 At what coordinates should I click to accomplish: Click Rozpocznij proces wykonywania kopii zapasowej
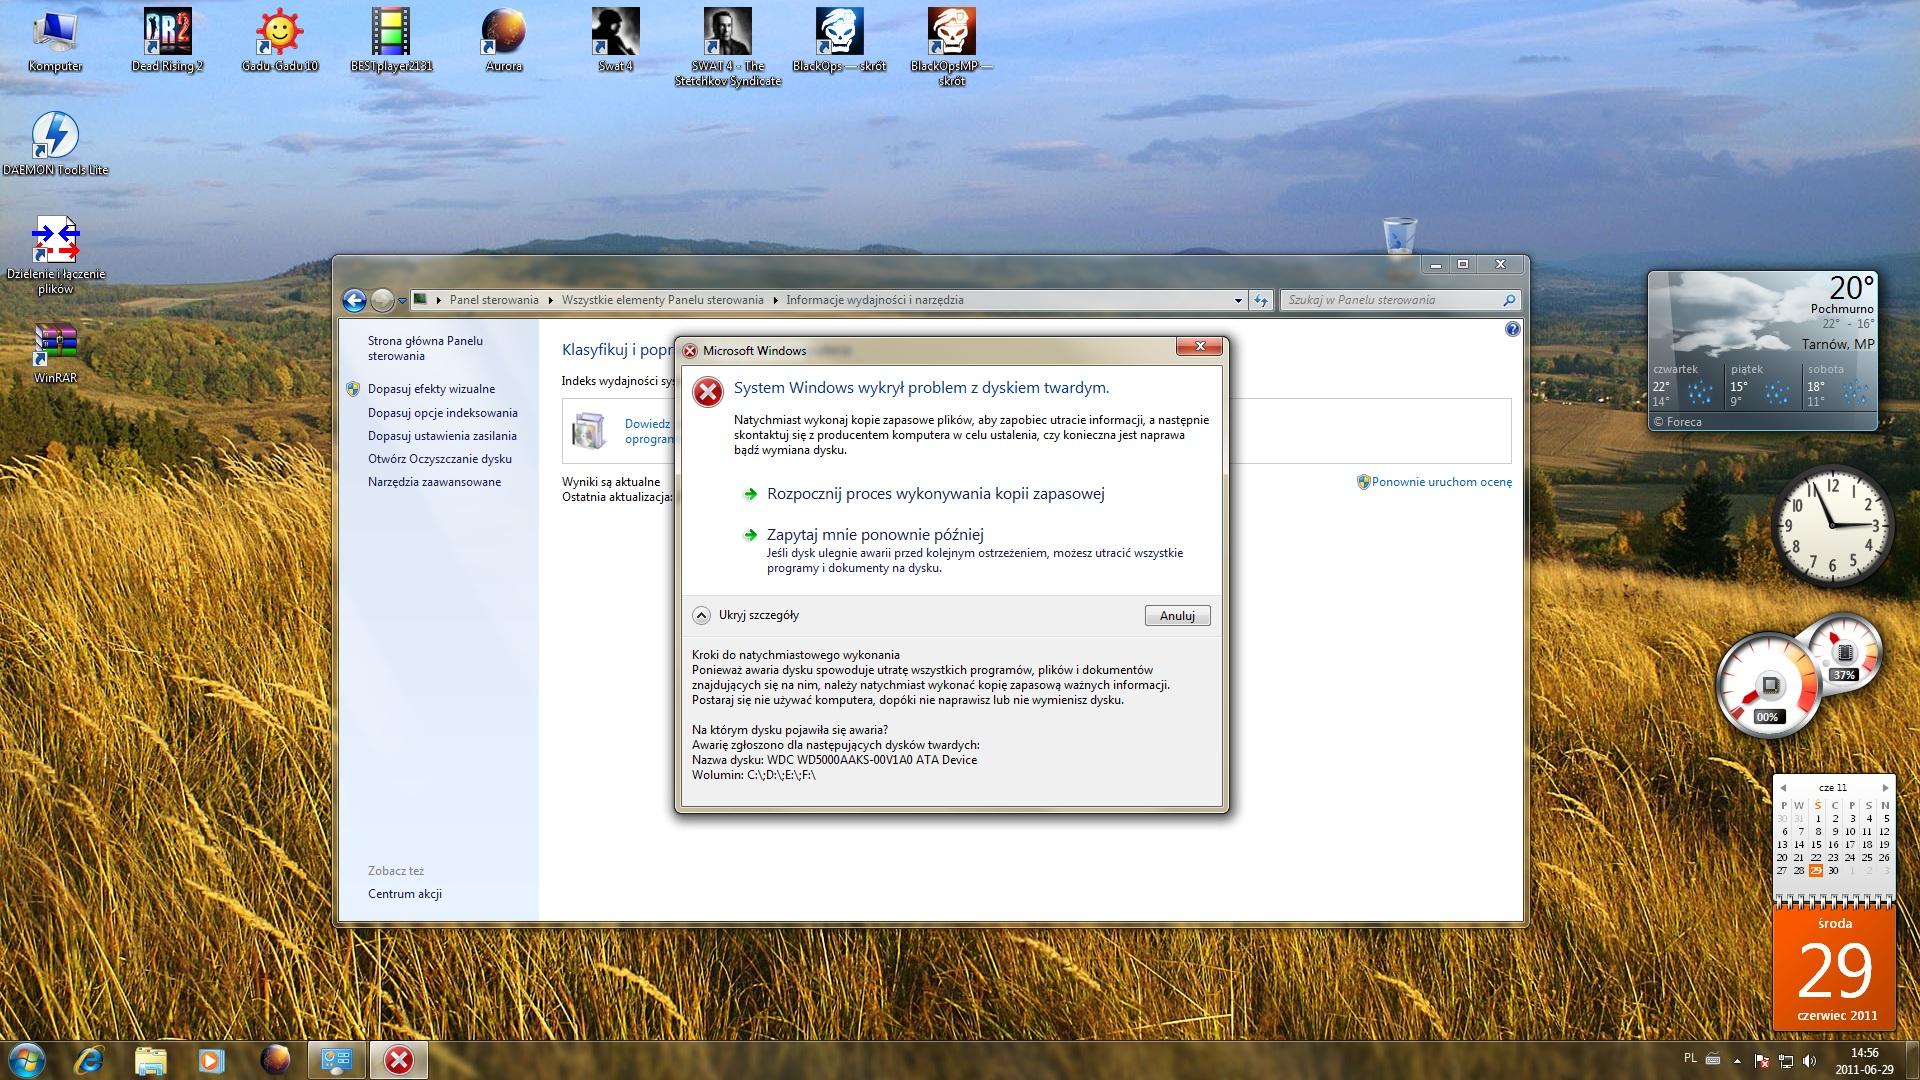(935, 493)
